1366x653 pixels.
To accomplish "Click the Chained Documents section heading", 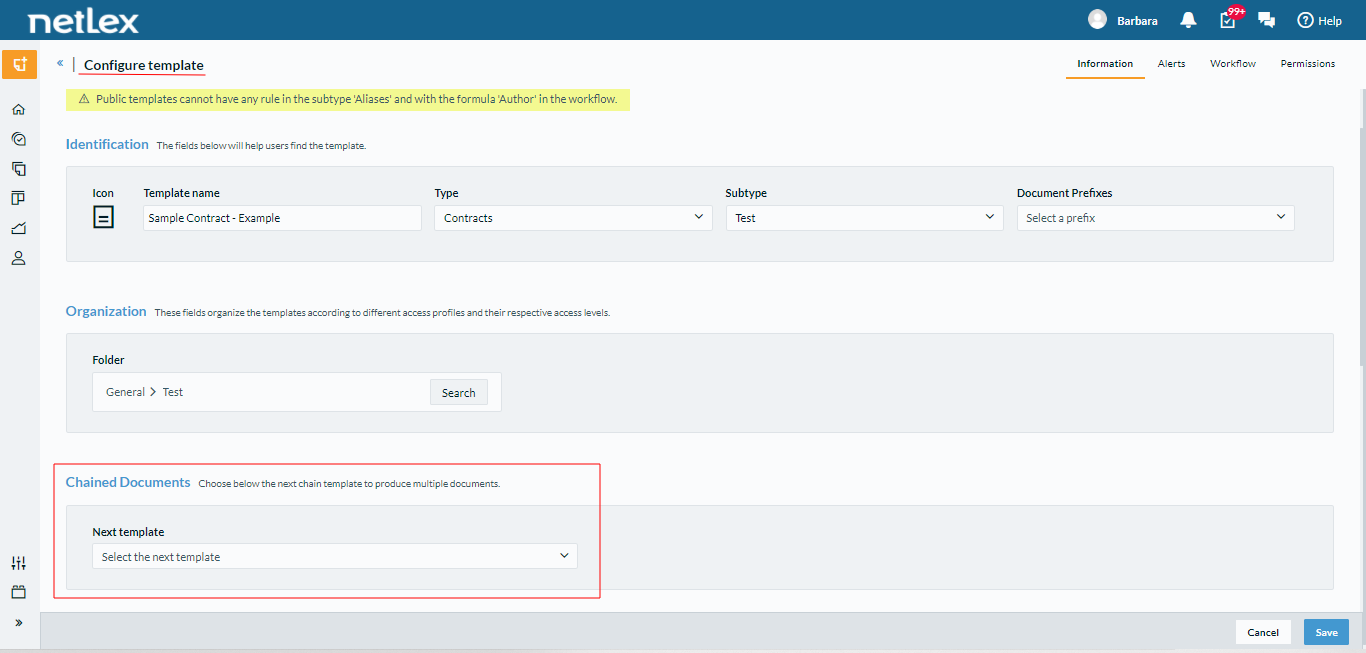I will 128,482.
